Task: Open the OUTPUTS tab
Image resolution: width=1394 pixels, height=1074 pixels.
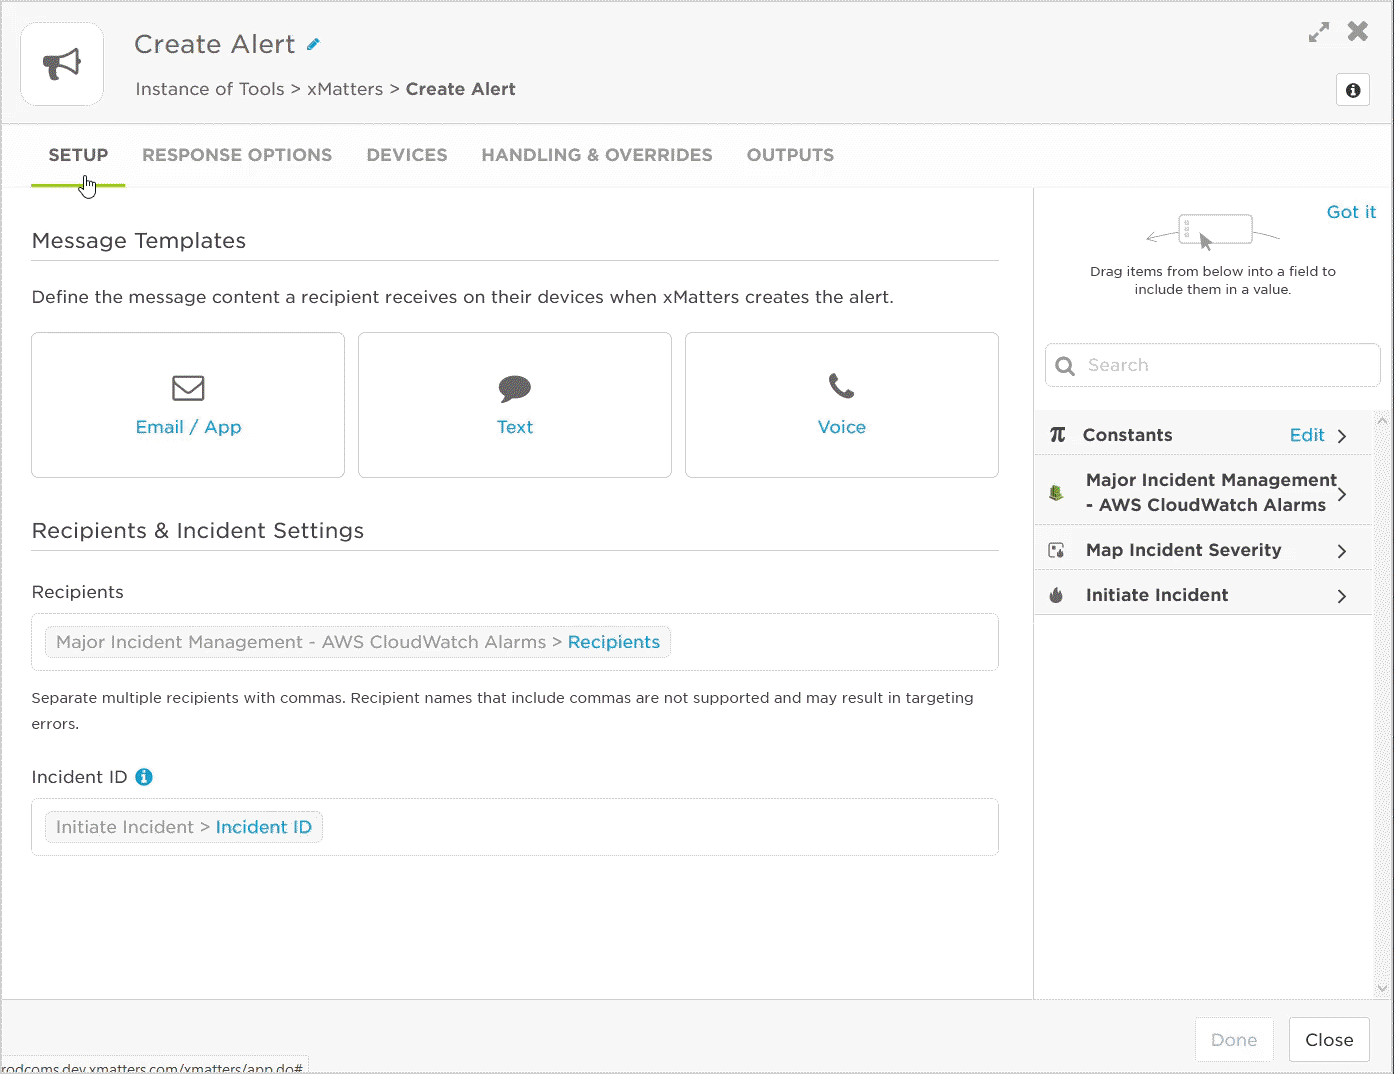Action: tap(790, 155)
